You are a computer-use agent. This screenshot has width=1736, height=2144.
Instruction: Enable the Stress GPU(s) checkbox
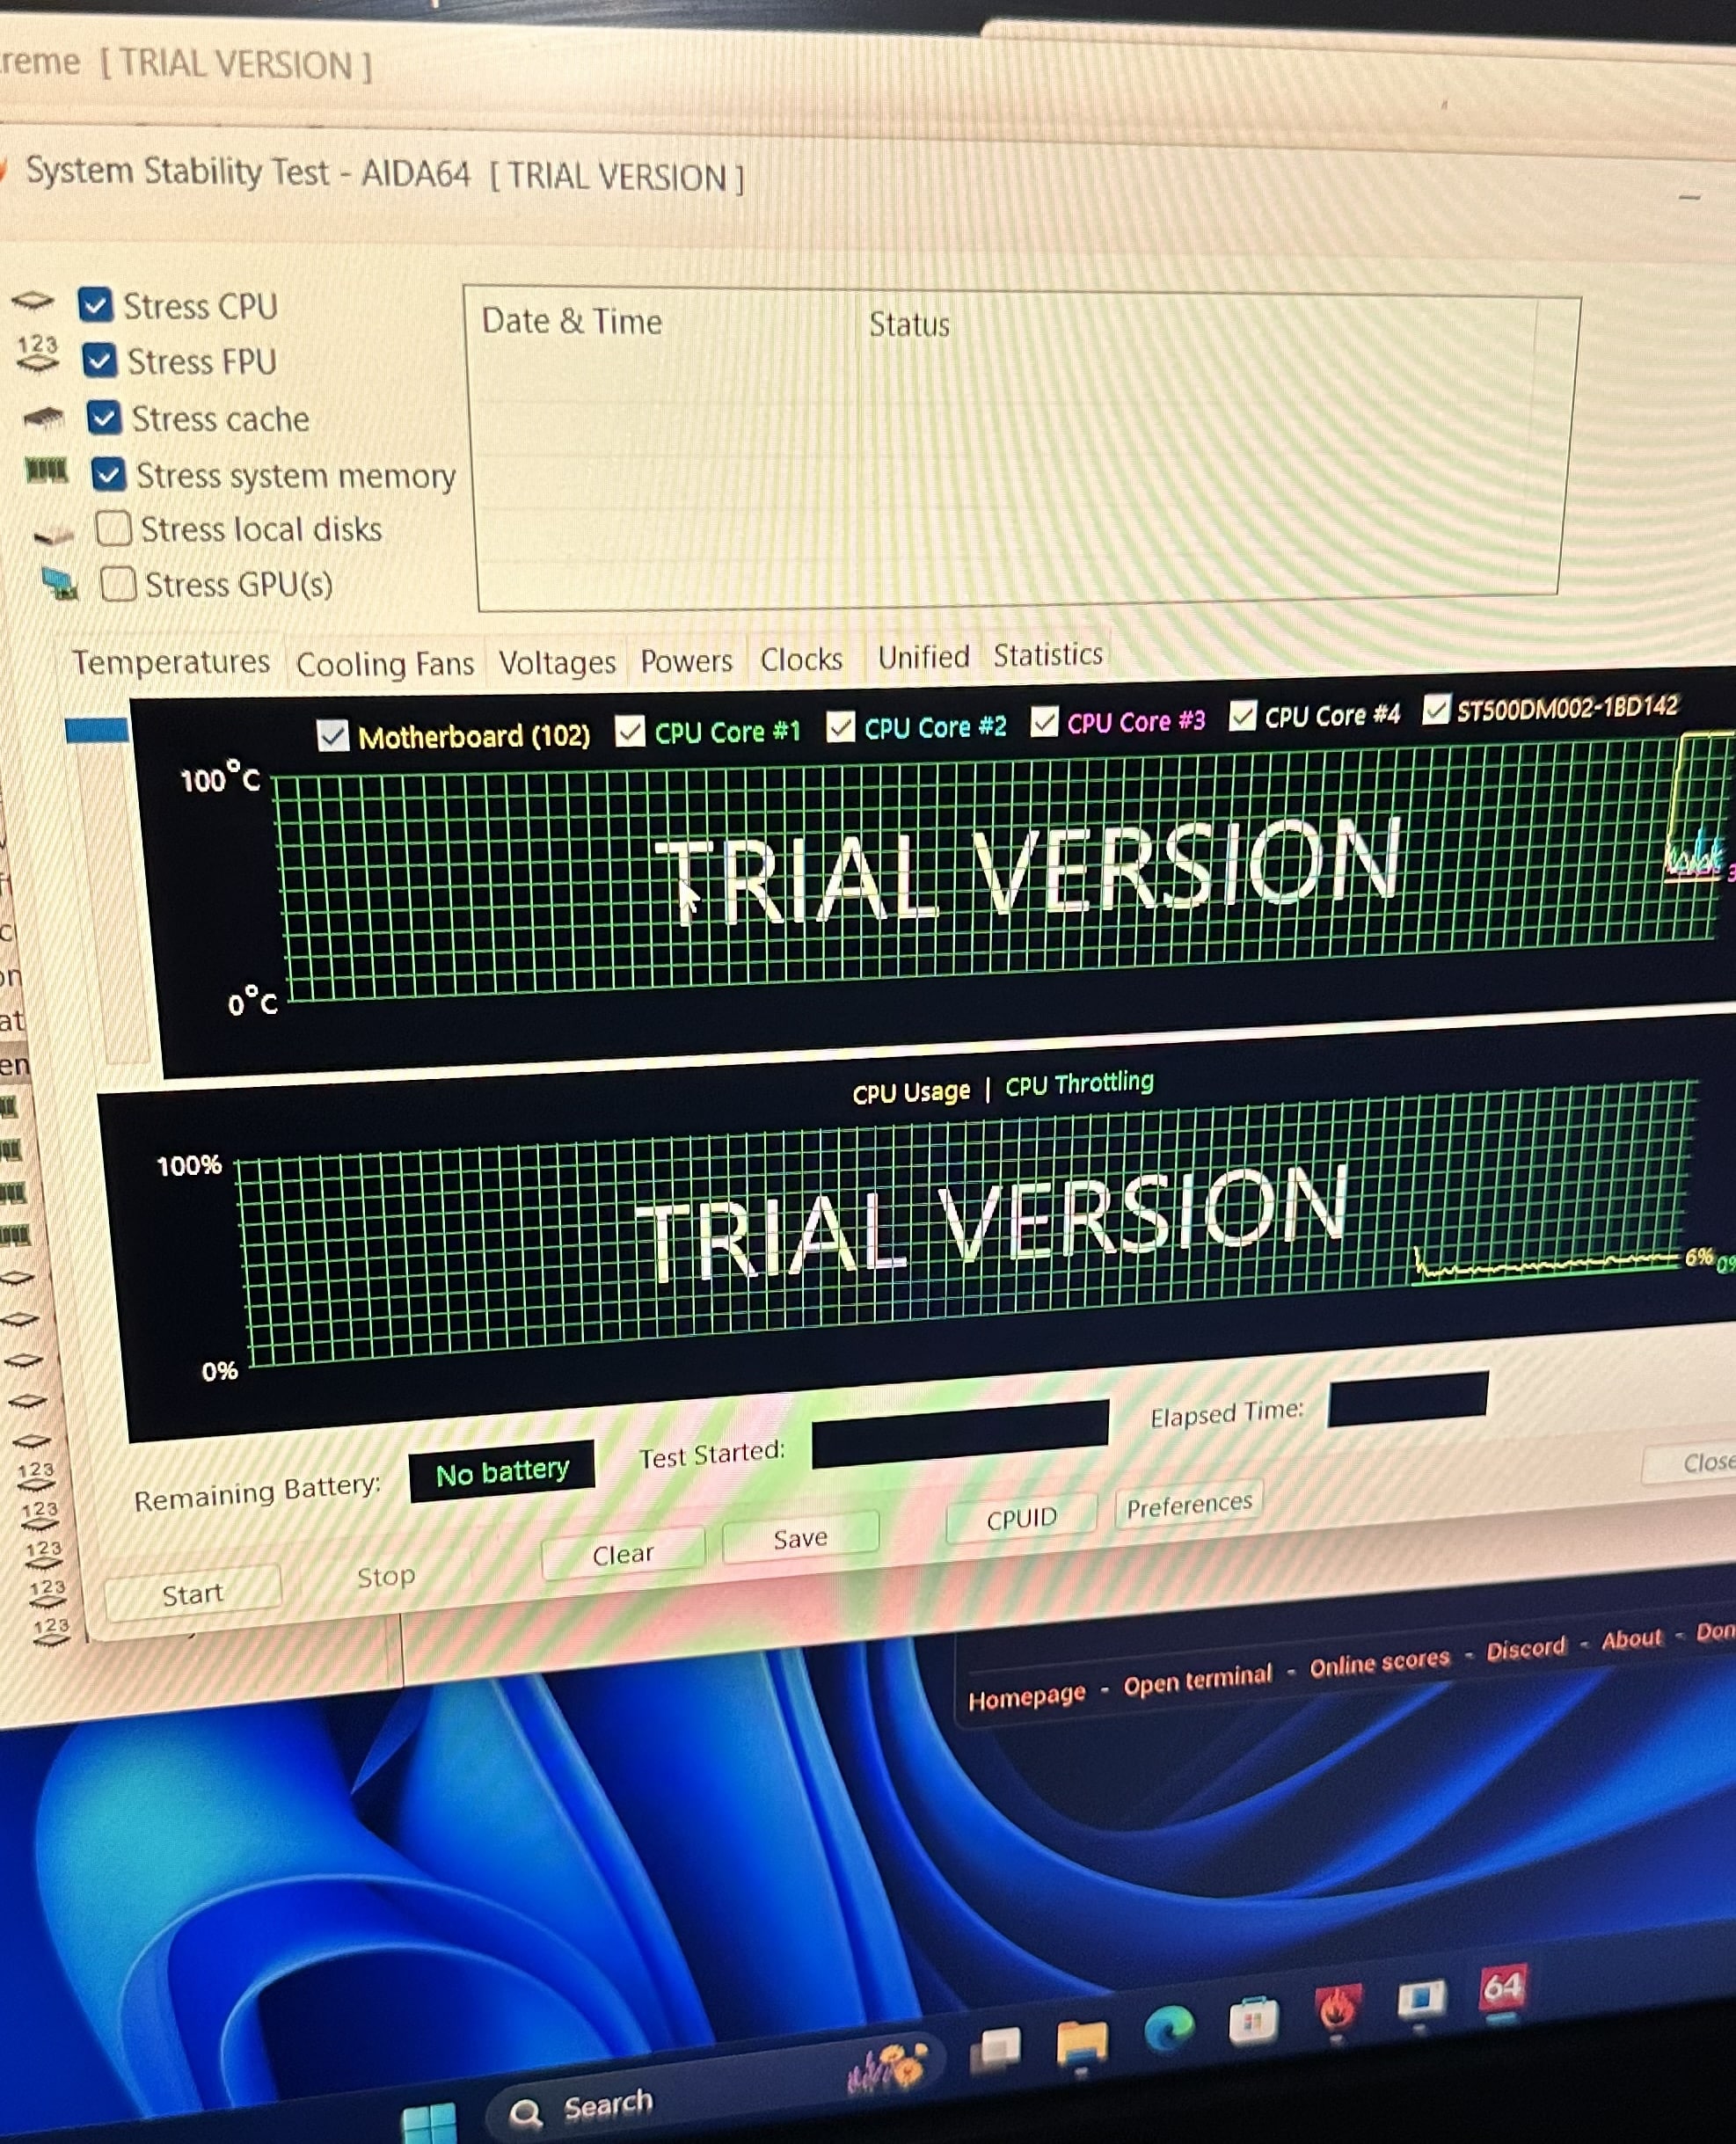pos(118,583)
